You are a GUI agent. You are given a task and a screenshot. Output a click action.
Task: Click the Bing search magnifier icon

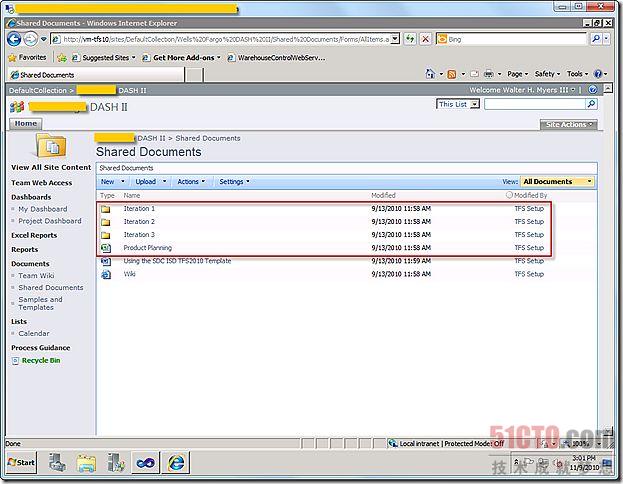(596, 39)
